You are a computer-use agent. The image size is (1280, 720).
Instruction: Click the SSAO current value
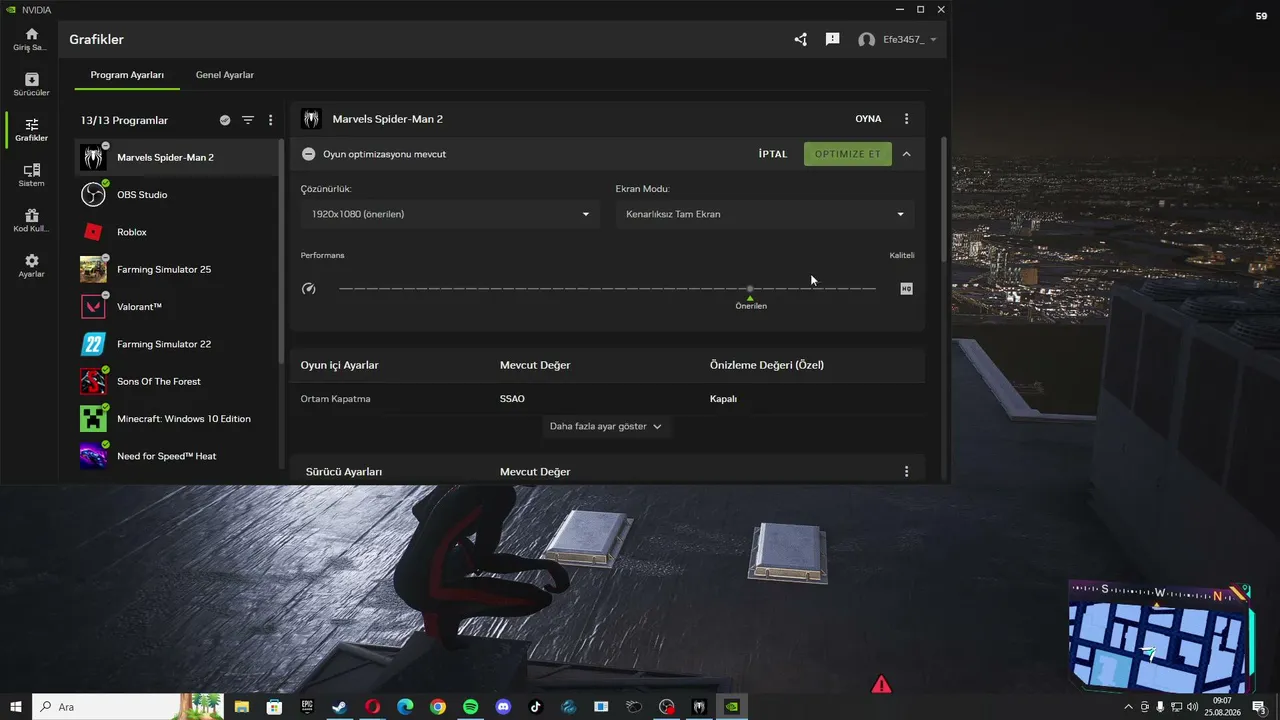tap(512, 399)
